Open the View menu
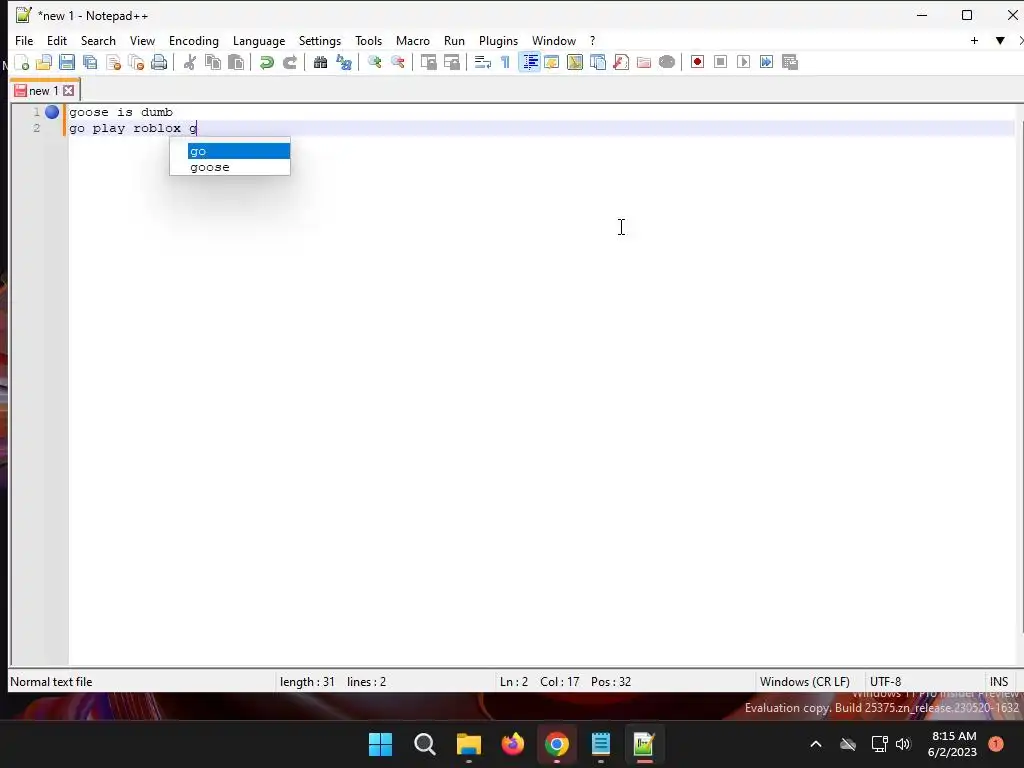1024x768 pixels. tap(142, 40)
